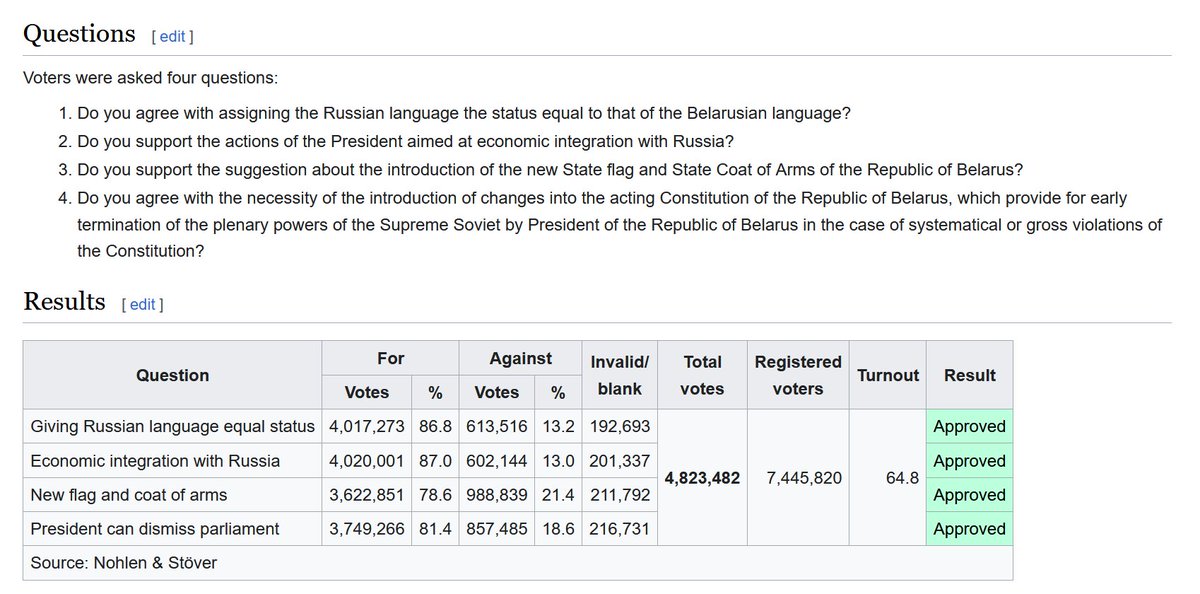Select the For column header
The width and height of the screenshot is (1200, 594).
click(390, 358)
